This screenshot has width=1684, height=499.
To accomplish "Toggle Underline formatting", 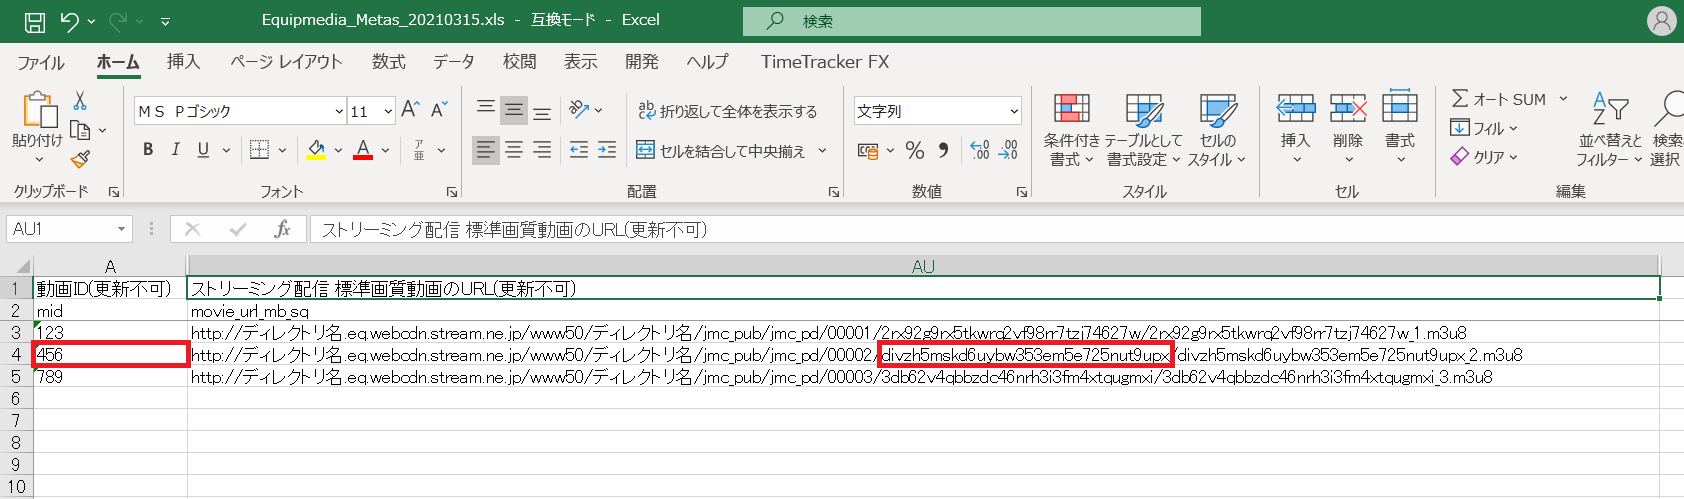I will (203, 150).
